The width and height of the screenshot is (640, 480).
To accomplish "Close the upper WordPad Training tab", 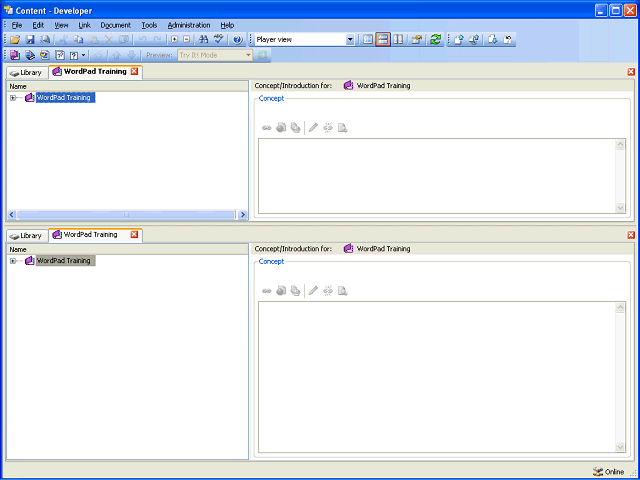I will (x=134, y=71).
